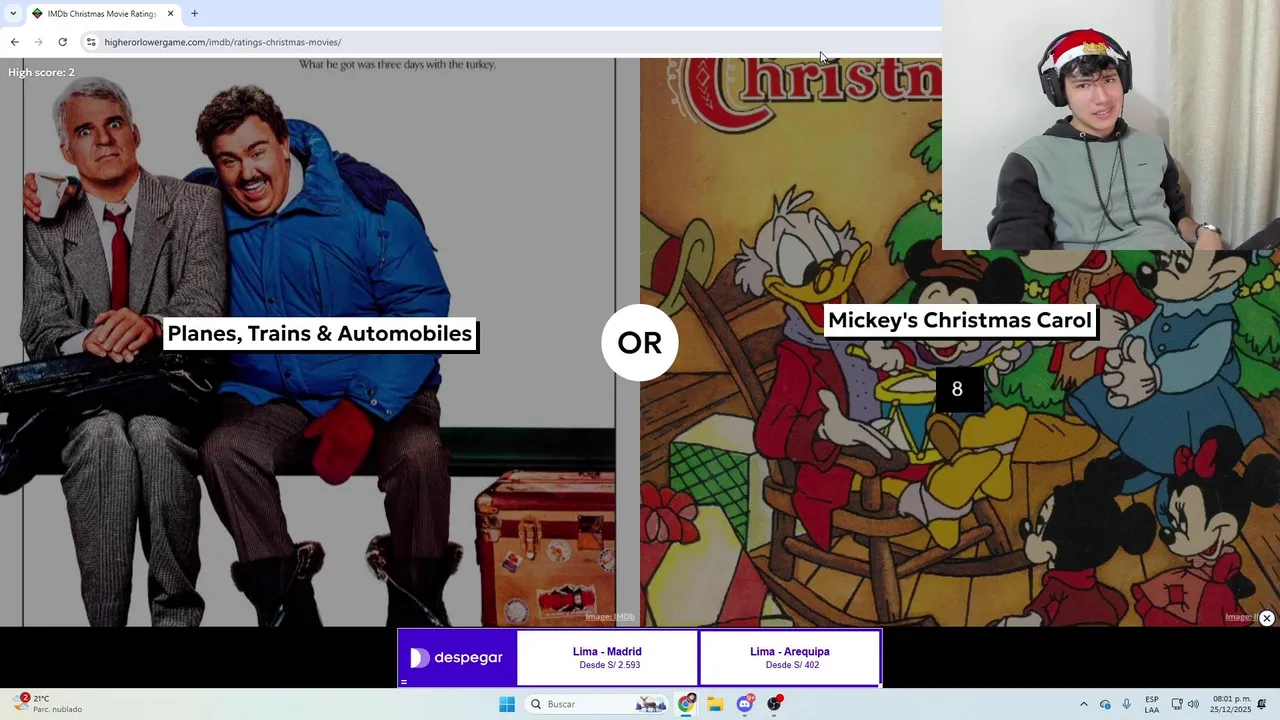Open OBS Studio from the taskbar
This screenshot has height=720, width=1280.
pyautogui.click(x=774, y=704)
